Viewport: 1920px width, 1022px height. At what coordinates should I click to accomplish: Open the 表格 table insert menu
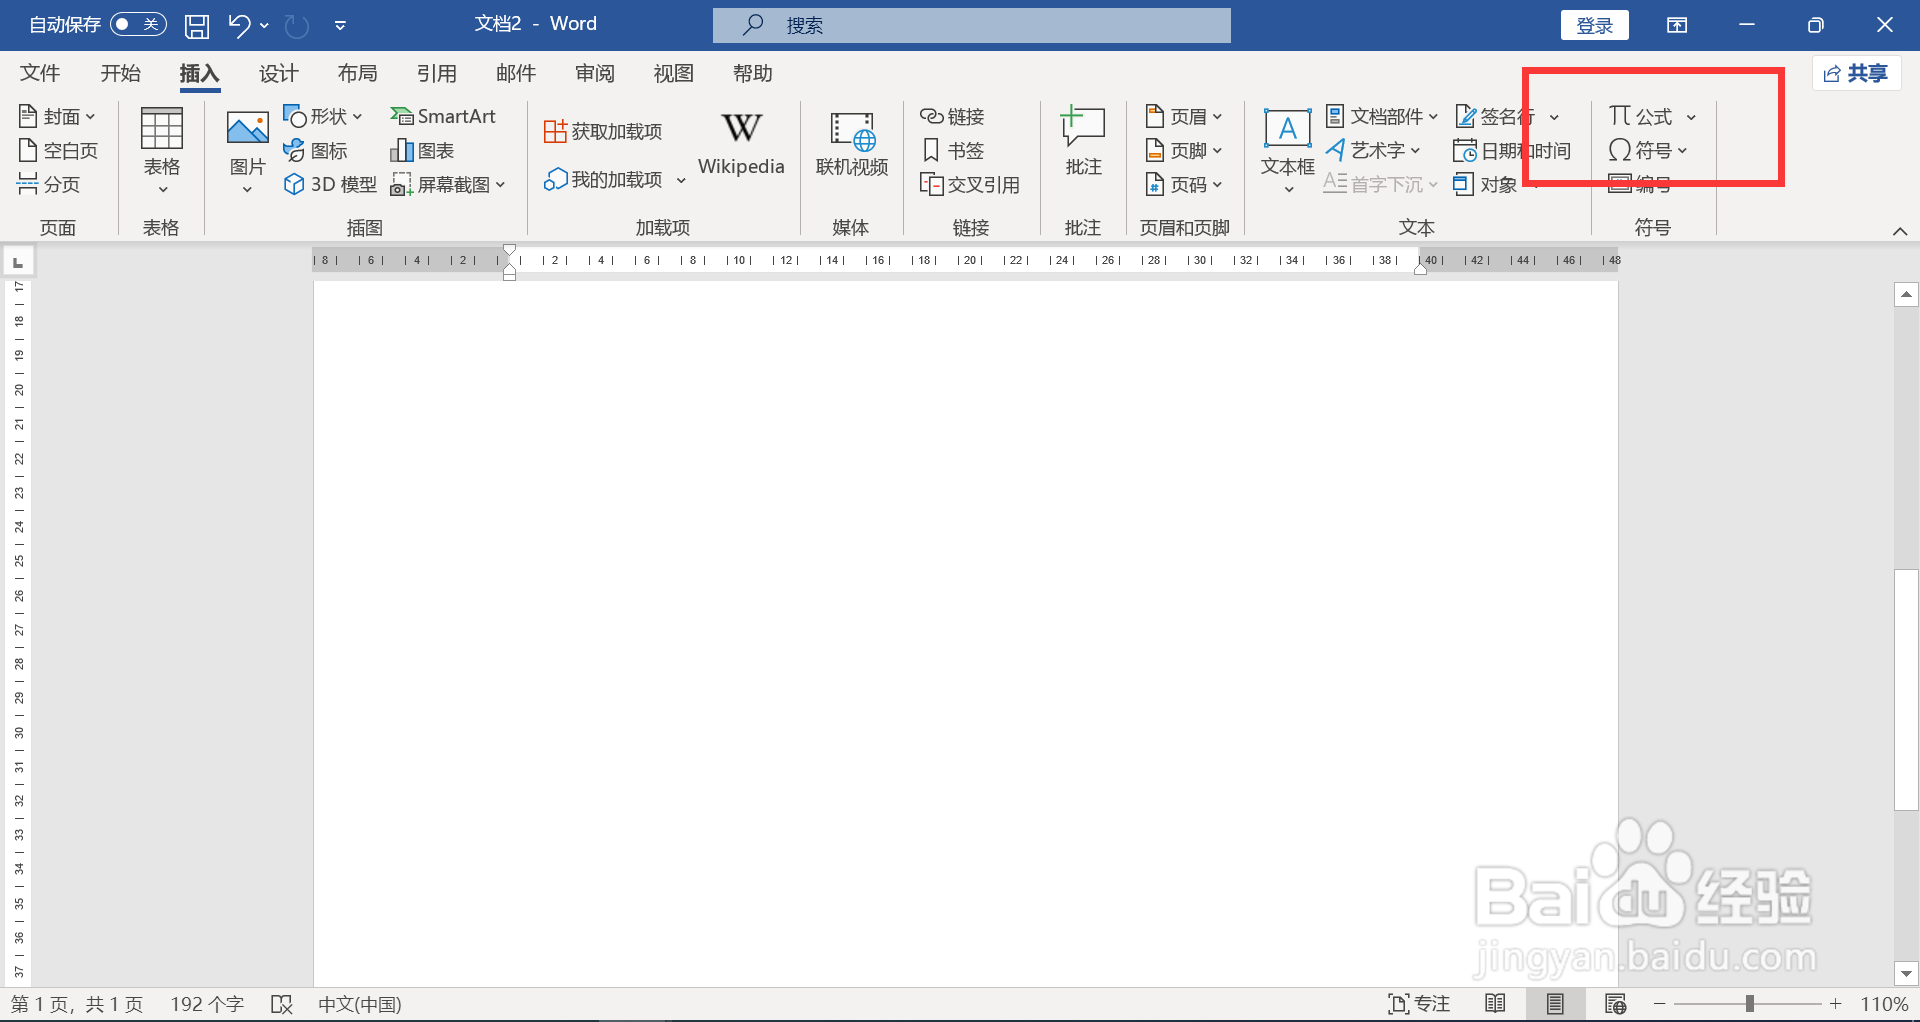pos(161,150)
